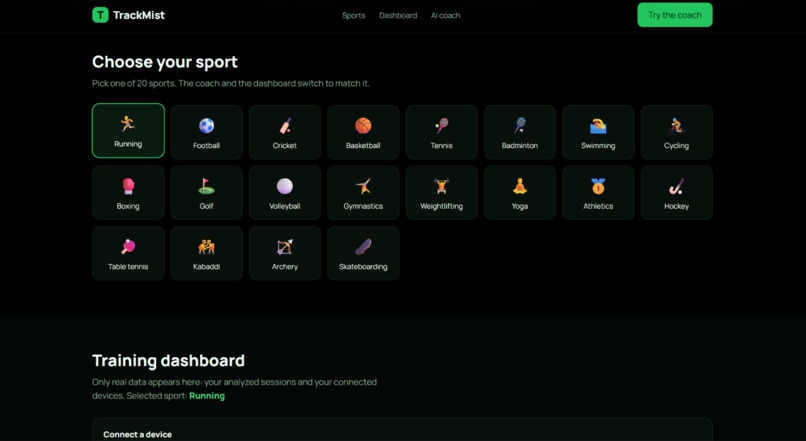The image size is (806, 441).
Task: Click the Connect a device label
Action: tap(138, 434)
